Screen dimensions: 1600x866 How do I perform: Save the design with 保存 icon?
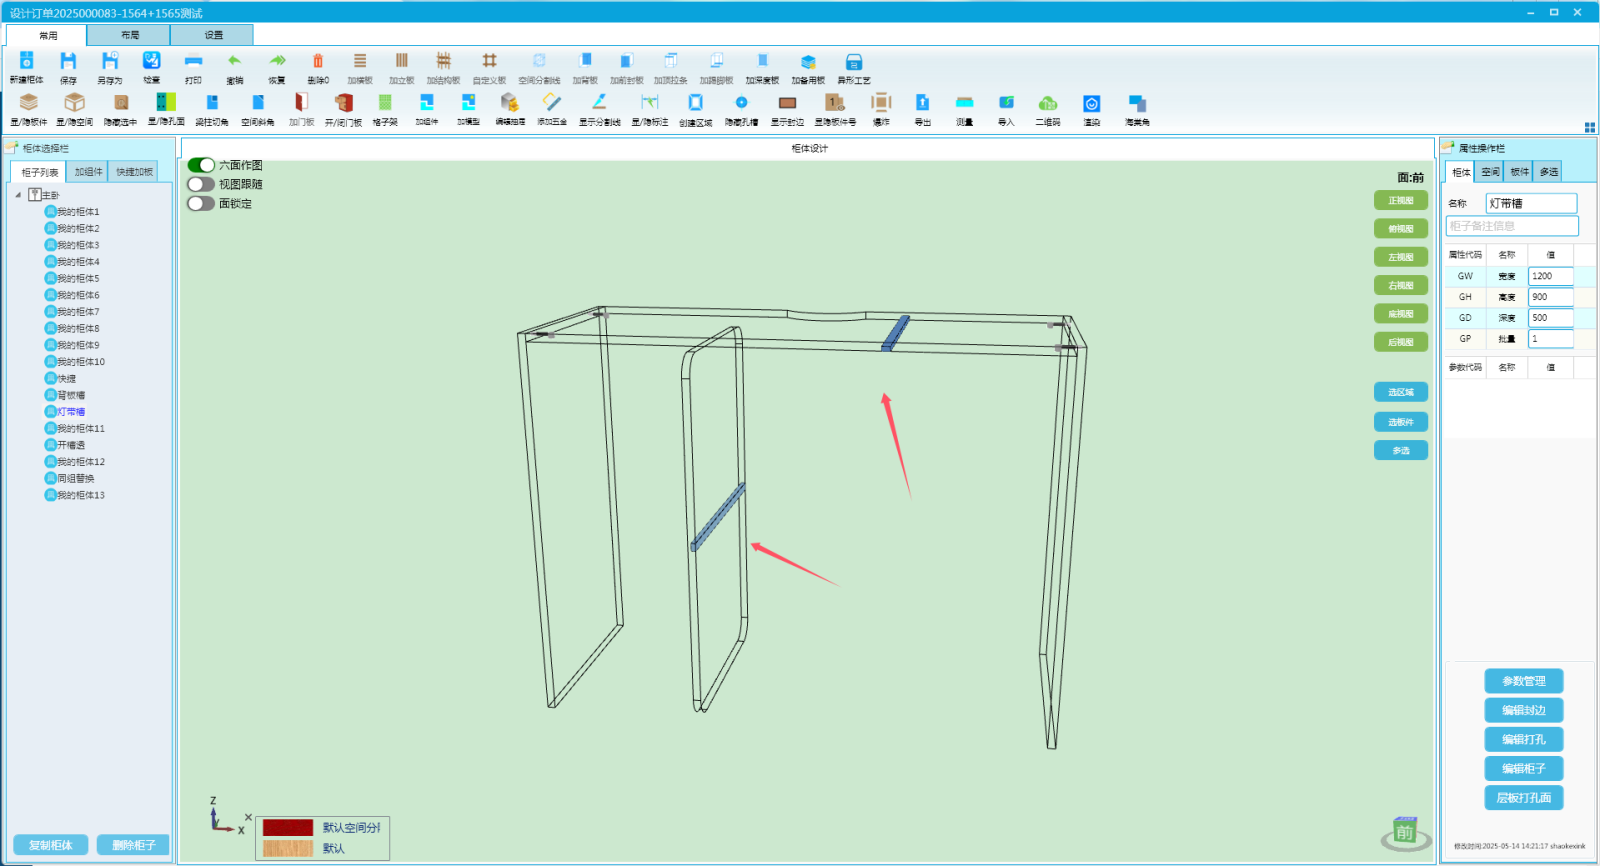click(68, 62)
